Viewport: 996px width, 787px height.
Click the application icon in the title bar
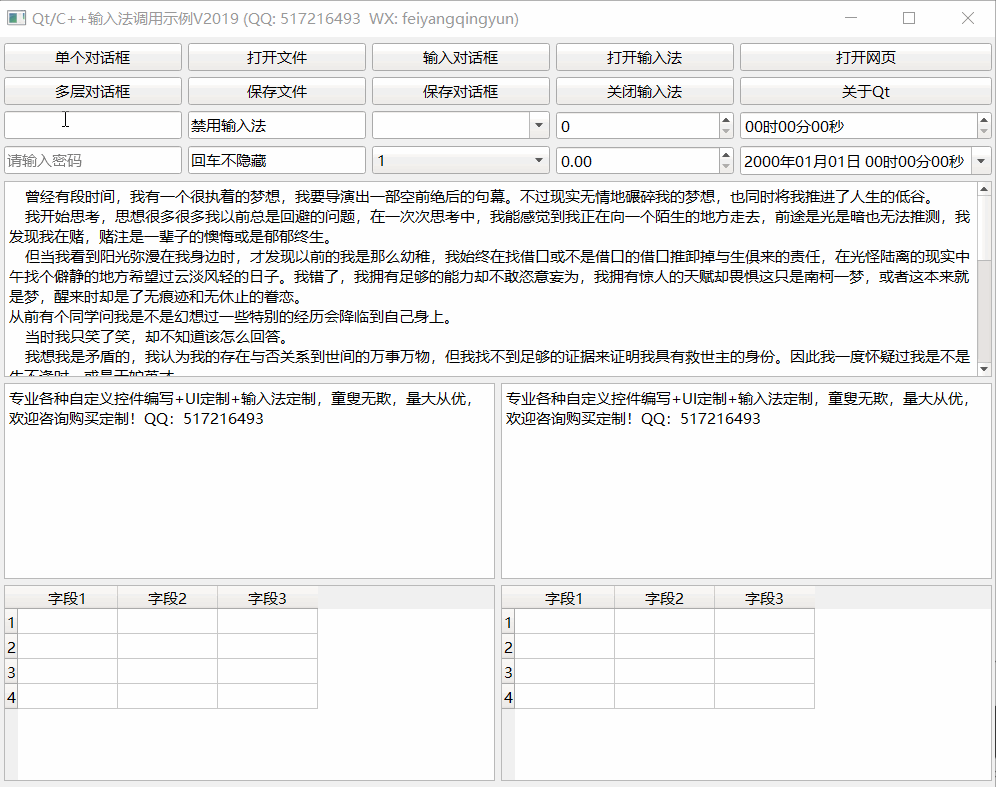point(17,18)
